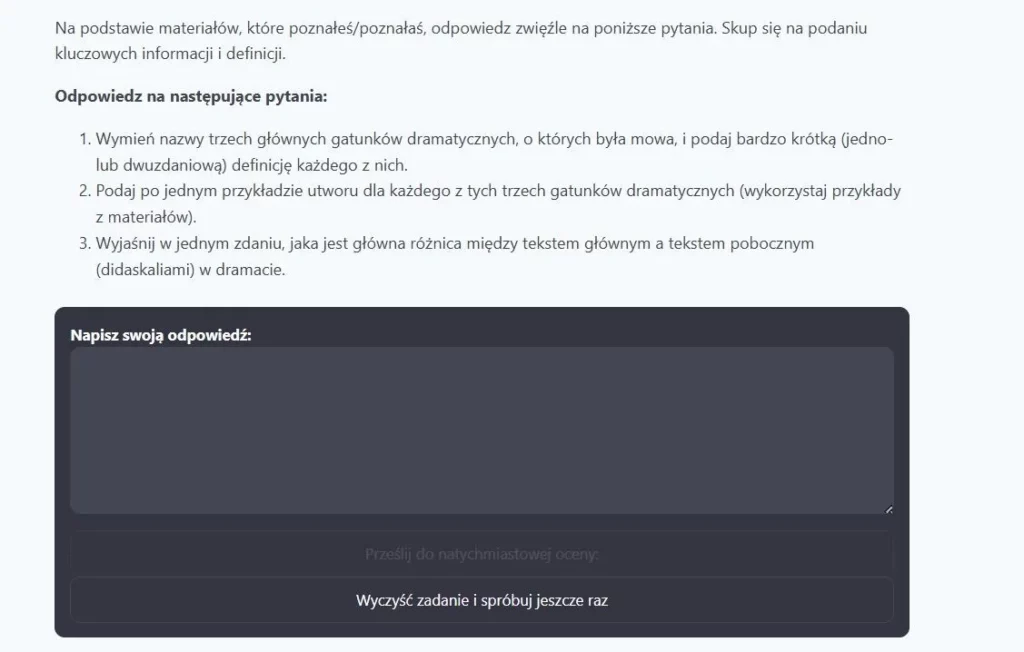
Task: Click the list number '3.' marker
Action: click(x=85, y=243)
